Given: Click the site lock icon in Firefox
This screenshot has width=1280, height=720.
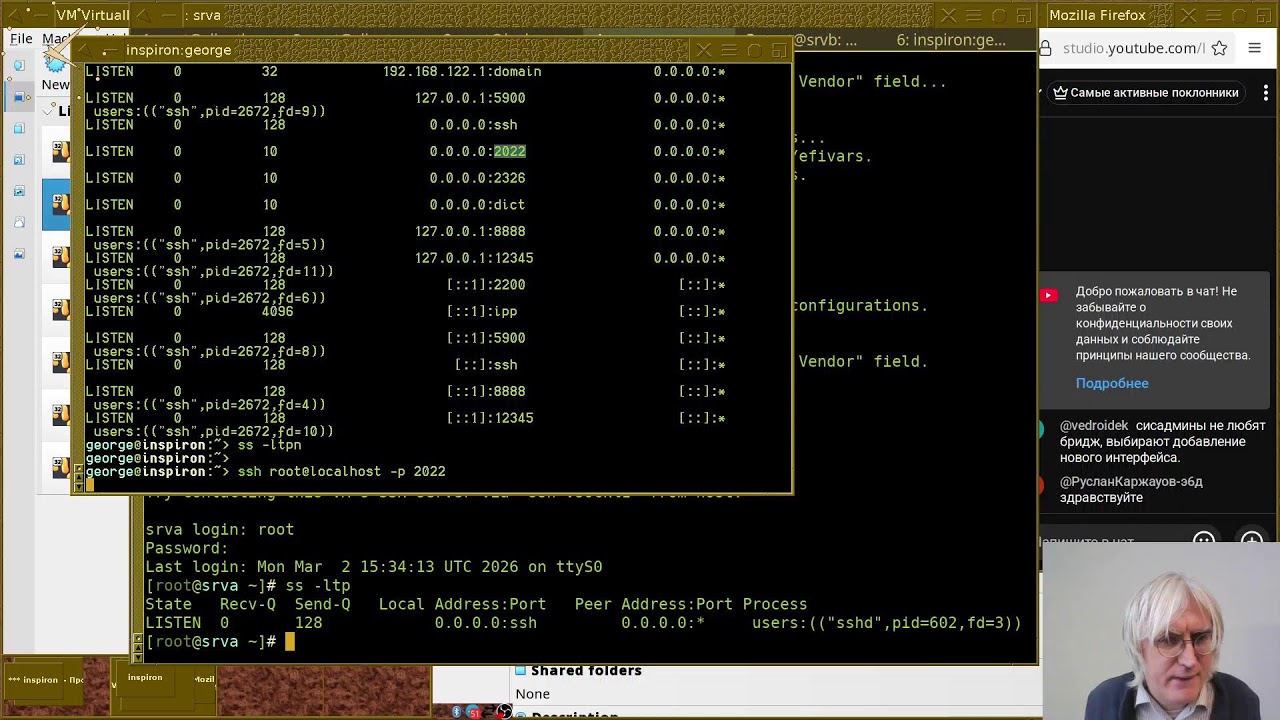Looking at the screenshot, I should coord(1047,48).
